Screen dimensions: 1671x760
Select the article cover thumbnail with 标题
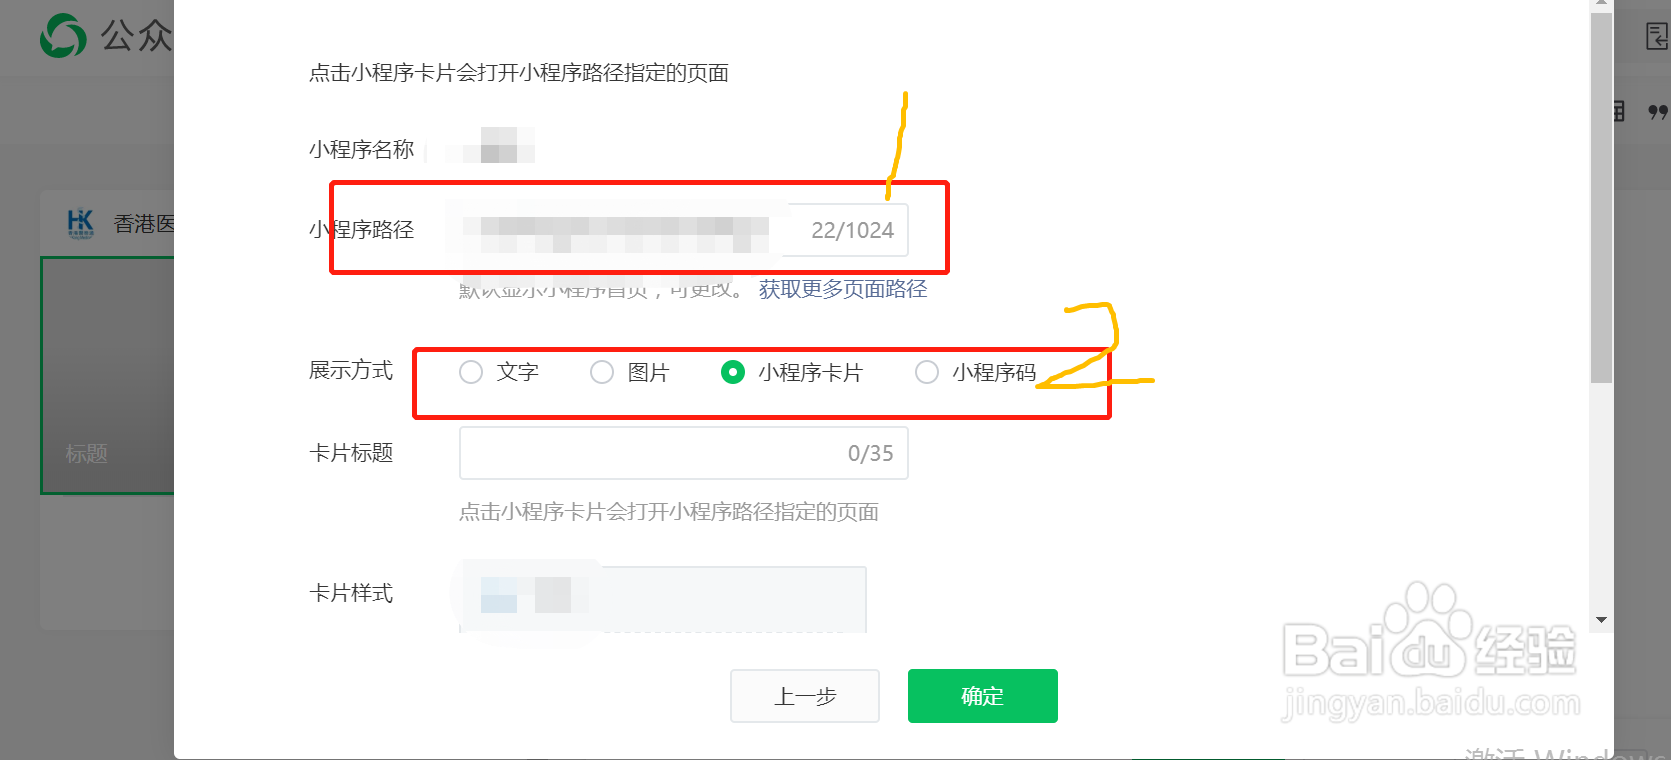coord(107,375)
